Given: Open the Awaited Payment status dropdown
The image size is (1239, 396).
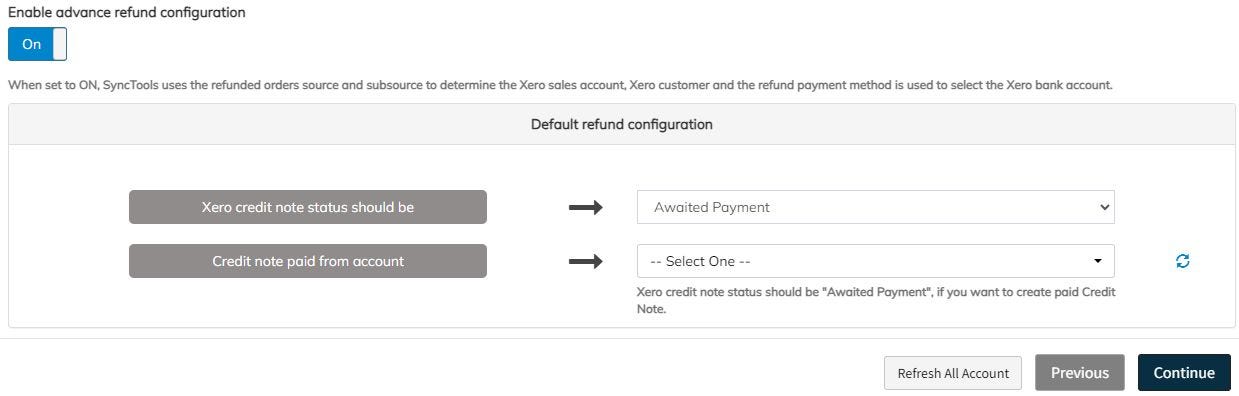Looking at the screenshot, I should 875,207.
